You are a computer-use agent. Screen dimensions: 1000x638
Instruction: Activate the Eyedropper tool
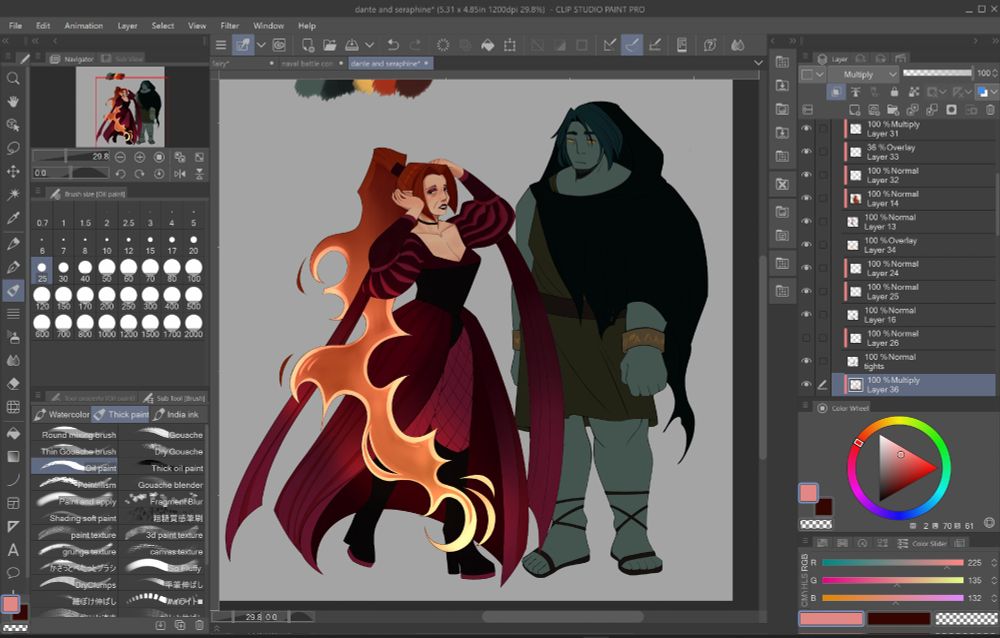[x=13, y=218]
